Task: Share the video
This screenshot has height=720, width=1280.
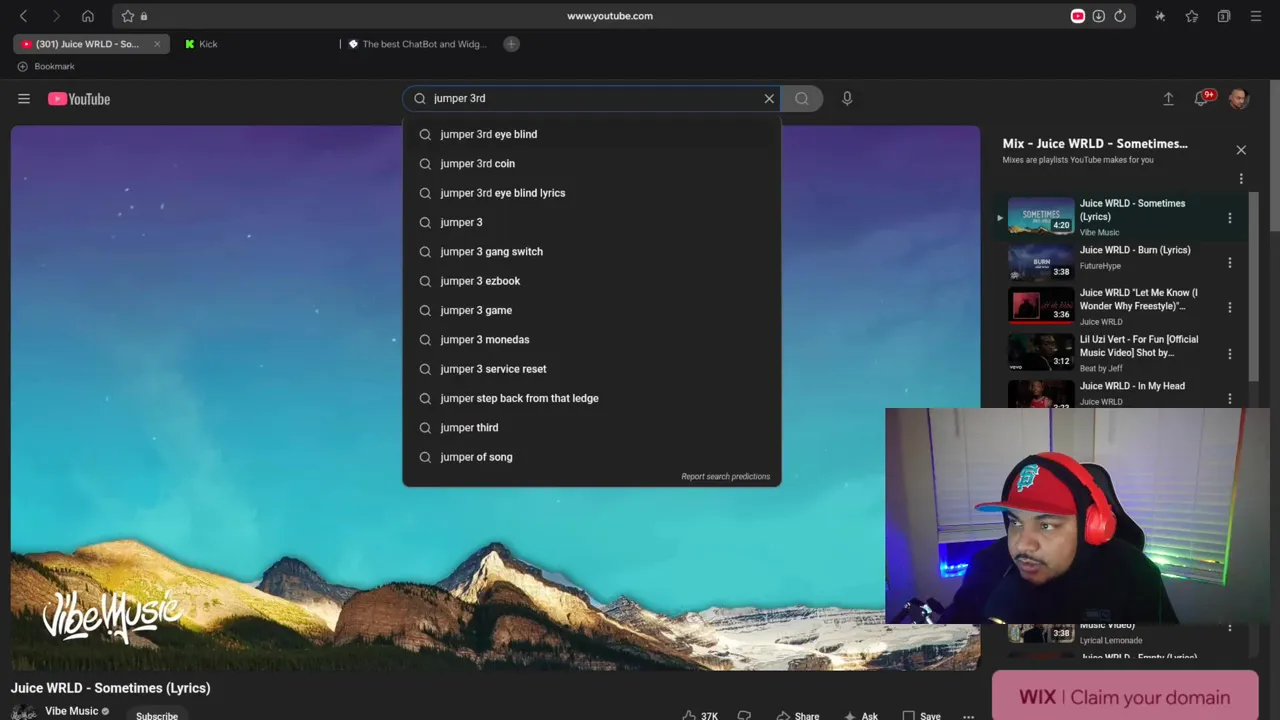Action: tap(798, 716)
